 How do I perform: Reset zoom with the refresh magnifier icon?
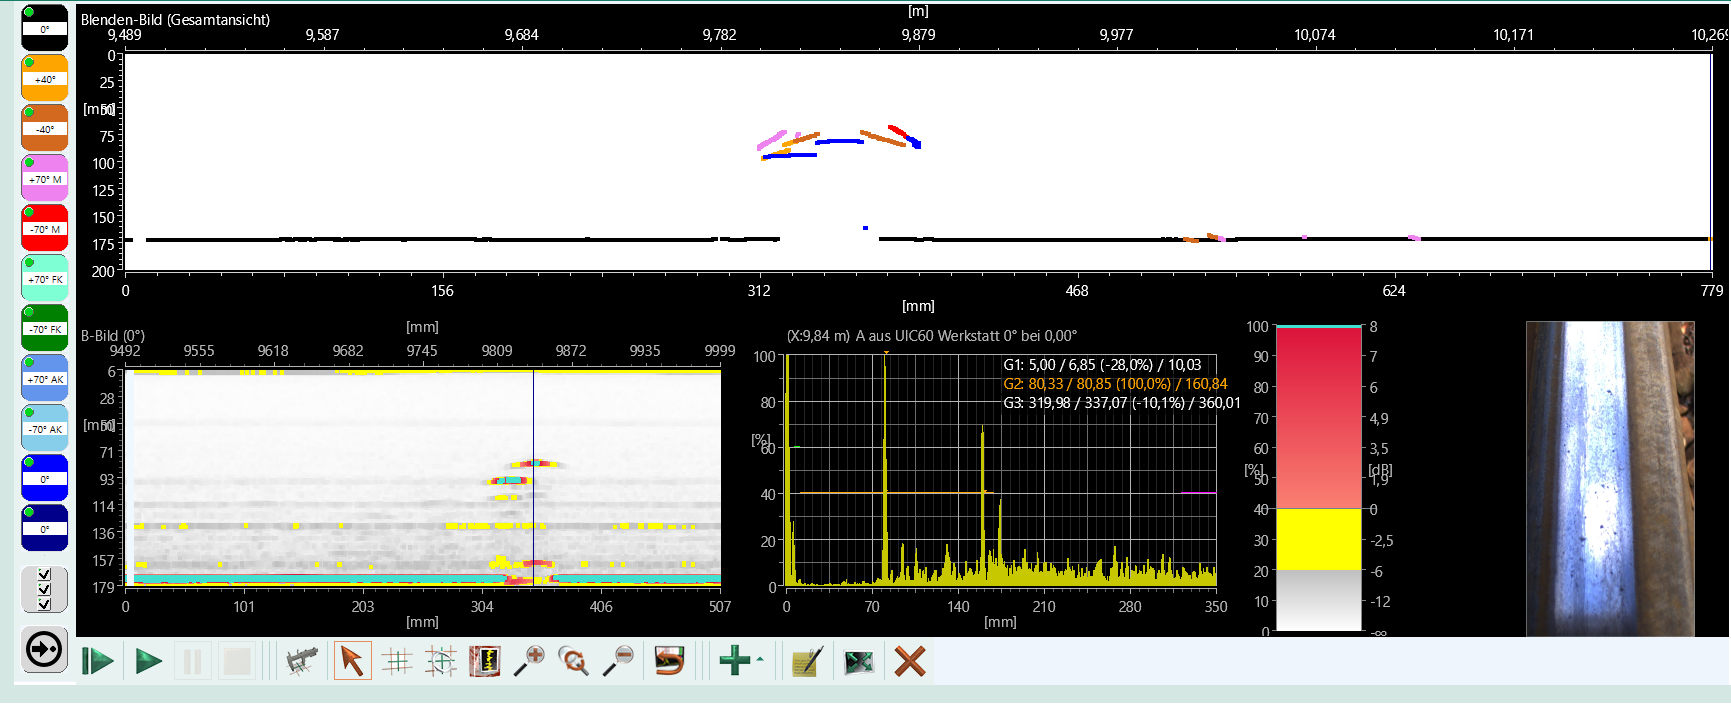tap(574, 661)
